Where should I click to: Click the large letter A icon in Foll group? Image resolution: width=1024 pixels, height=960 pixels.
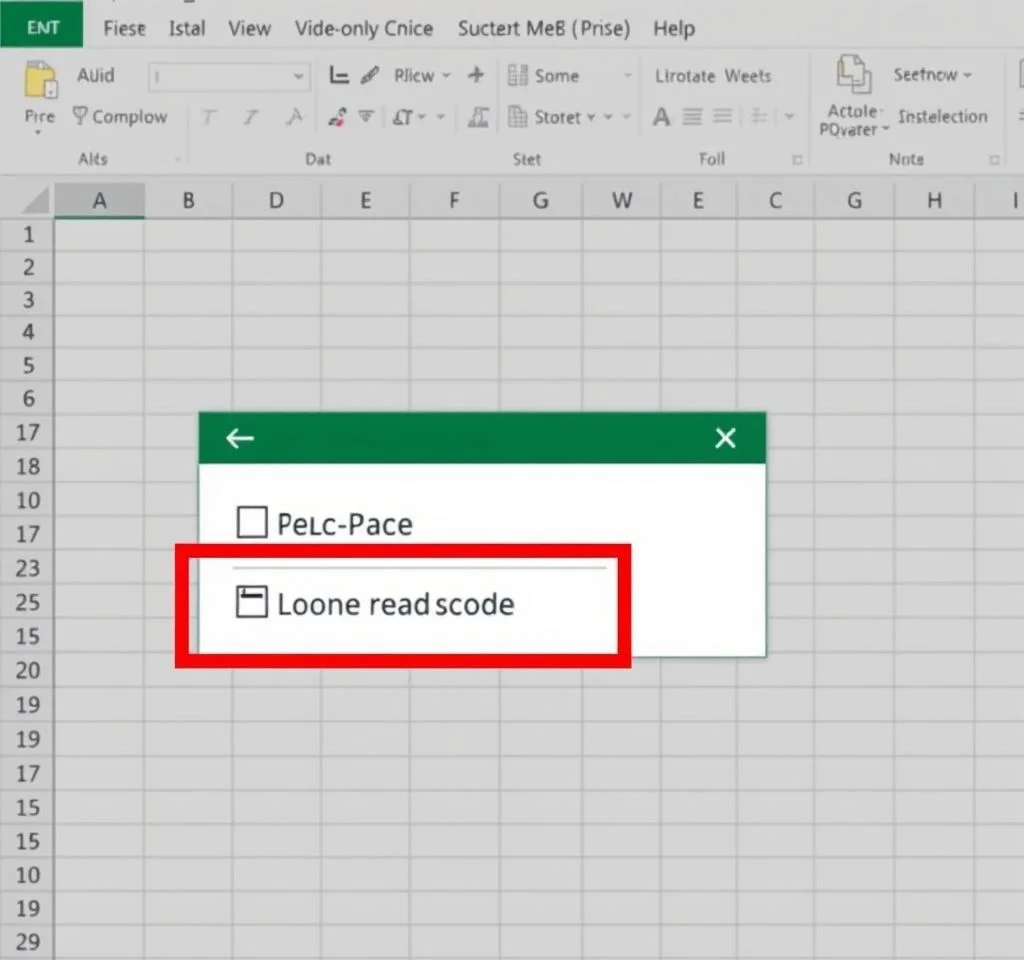click(661, 117)
